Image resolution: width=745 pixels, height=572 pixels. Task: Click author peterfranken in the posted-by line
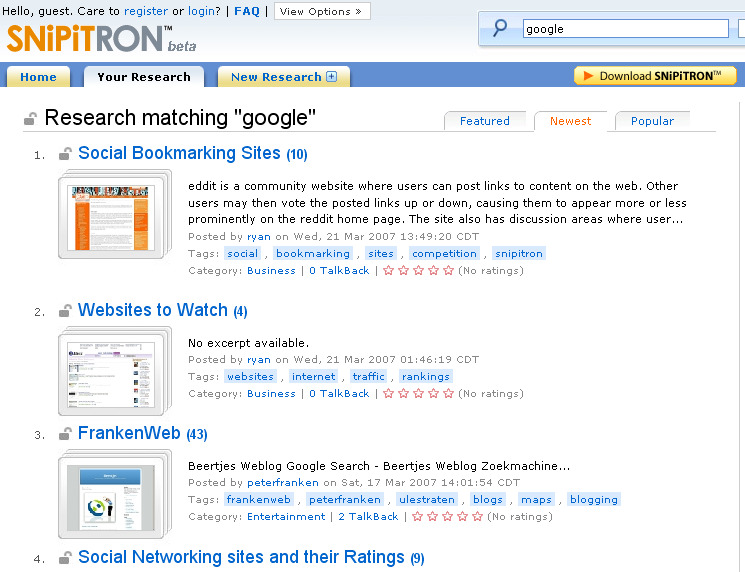click(x=283, y=483)
